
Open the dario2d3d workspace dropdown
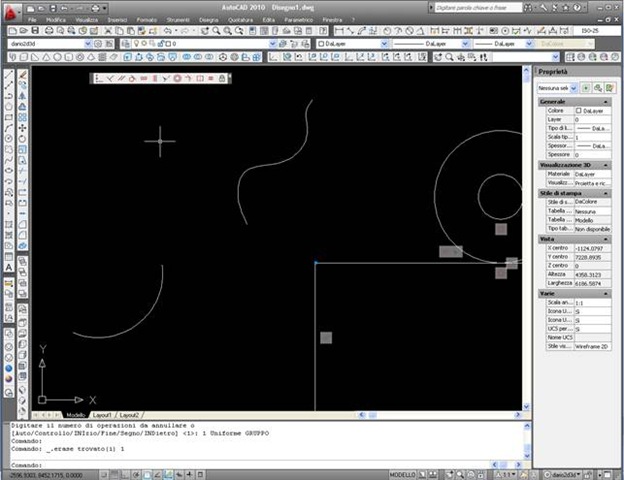(88, 44)
